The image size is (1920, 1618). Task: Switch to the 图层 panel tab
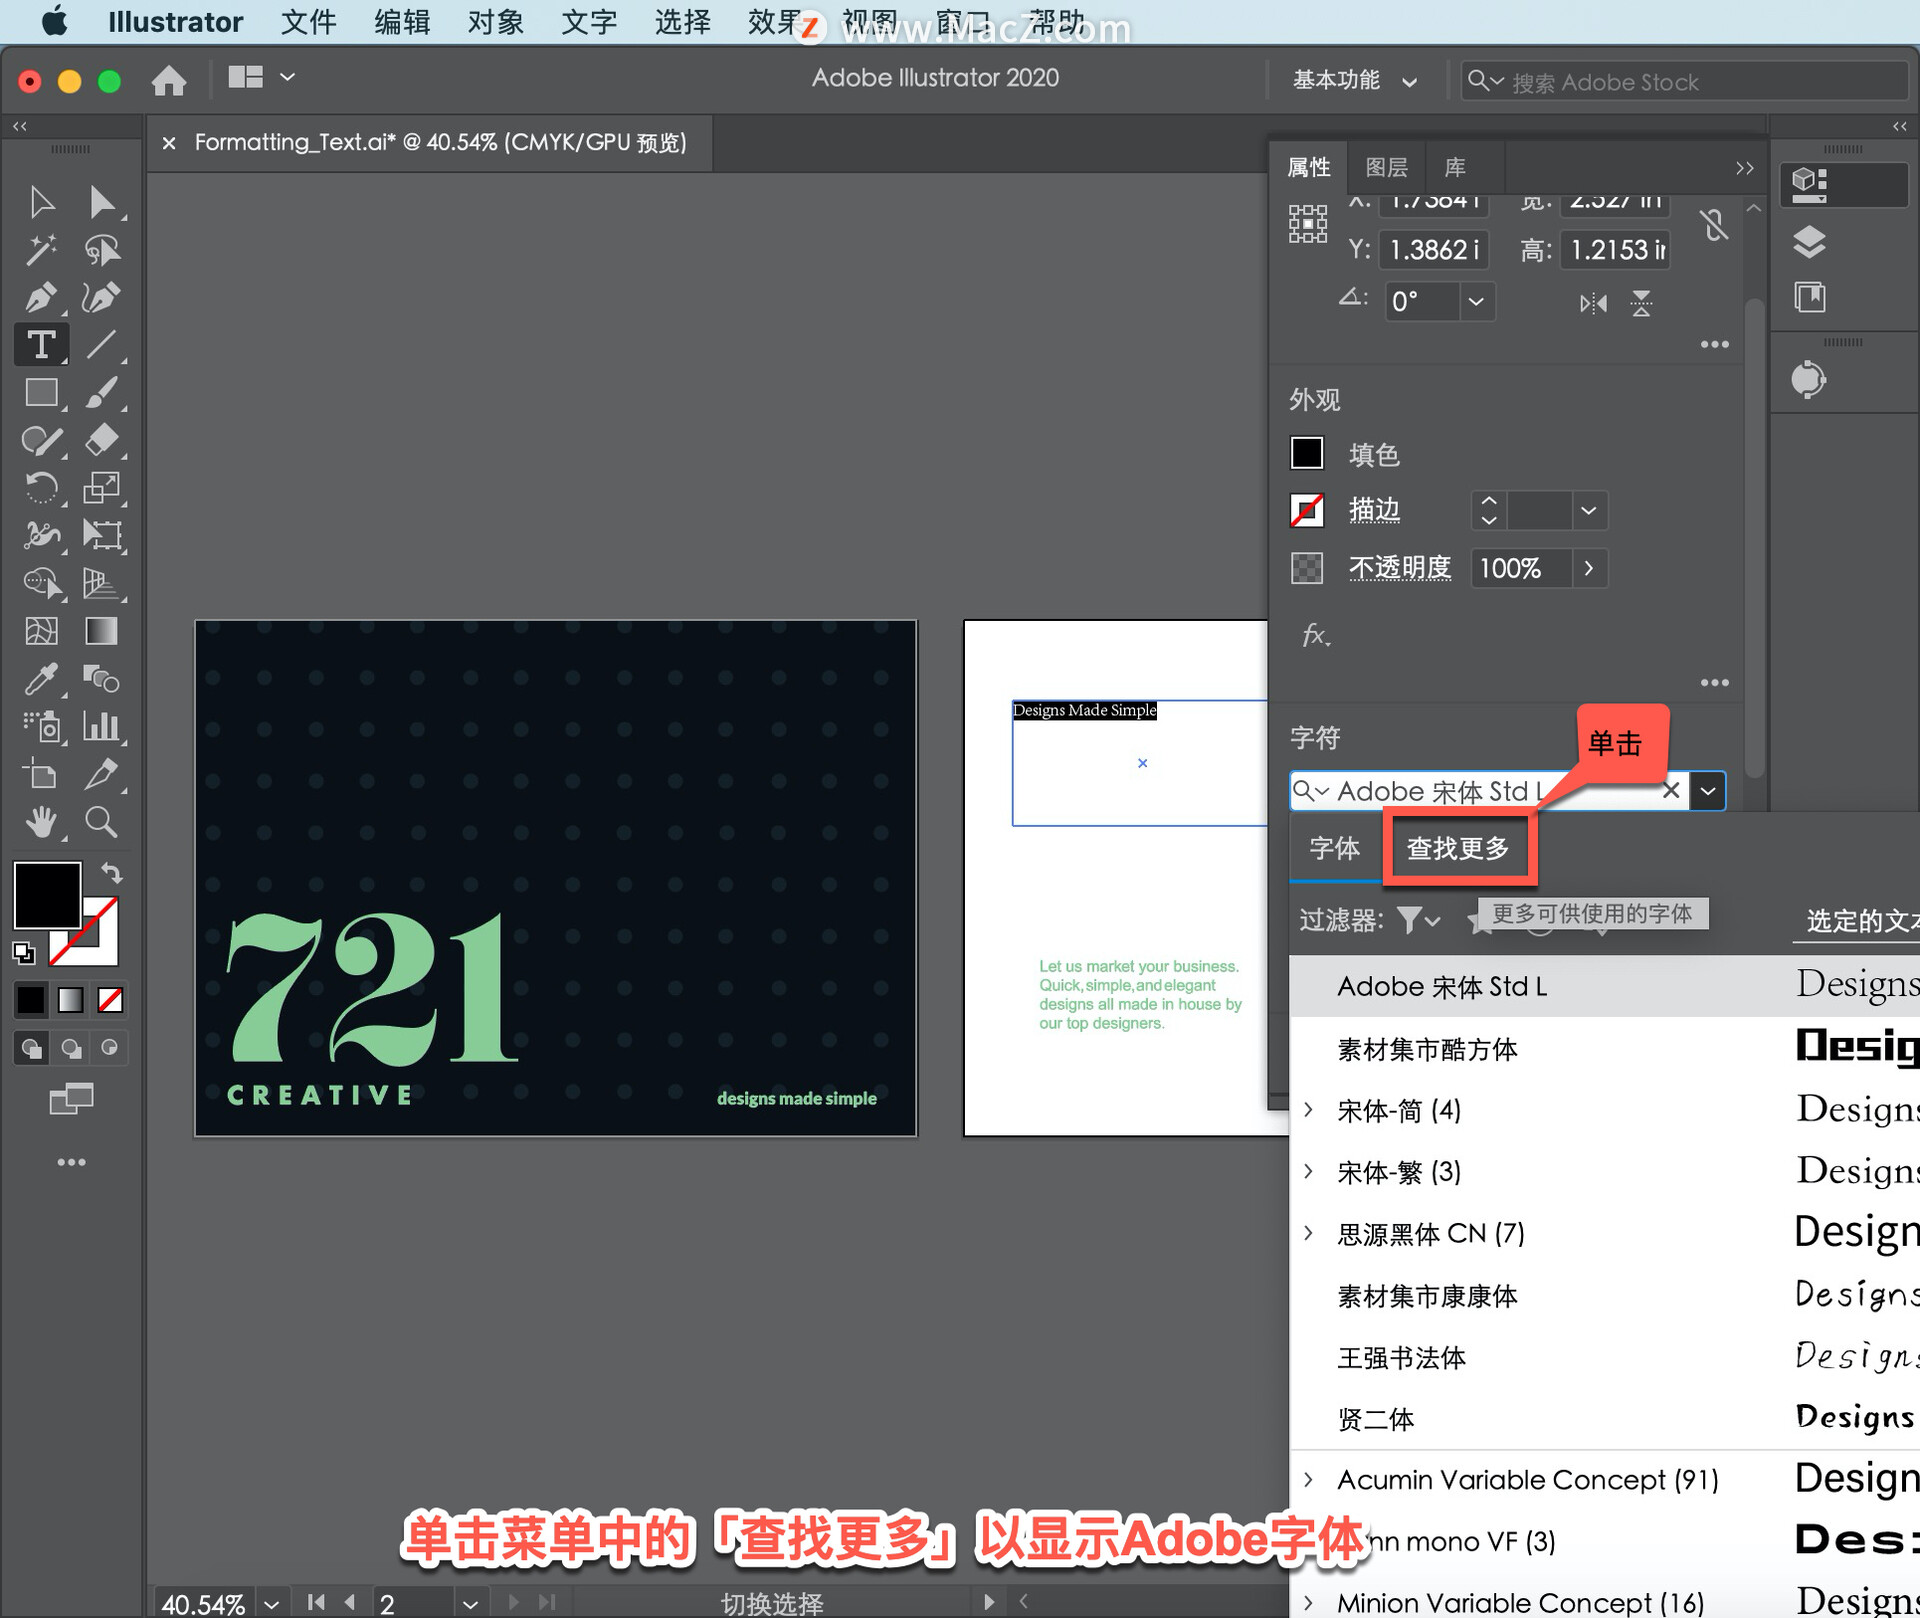point(1386,167)
